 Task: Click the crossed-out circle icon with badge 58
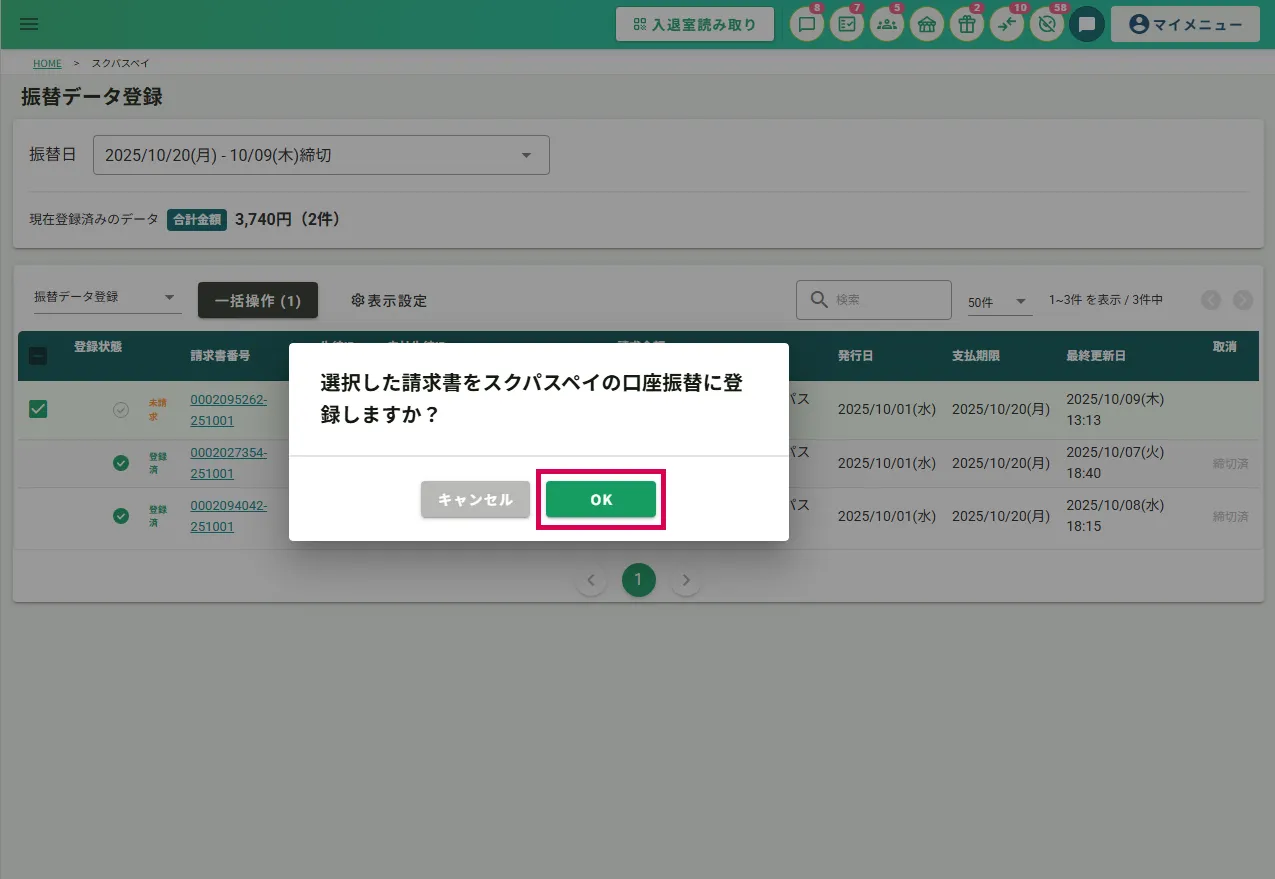[x=1046, y=25]
